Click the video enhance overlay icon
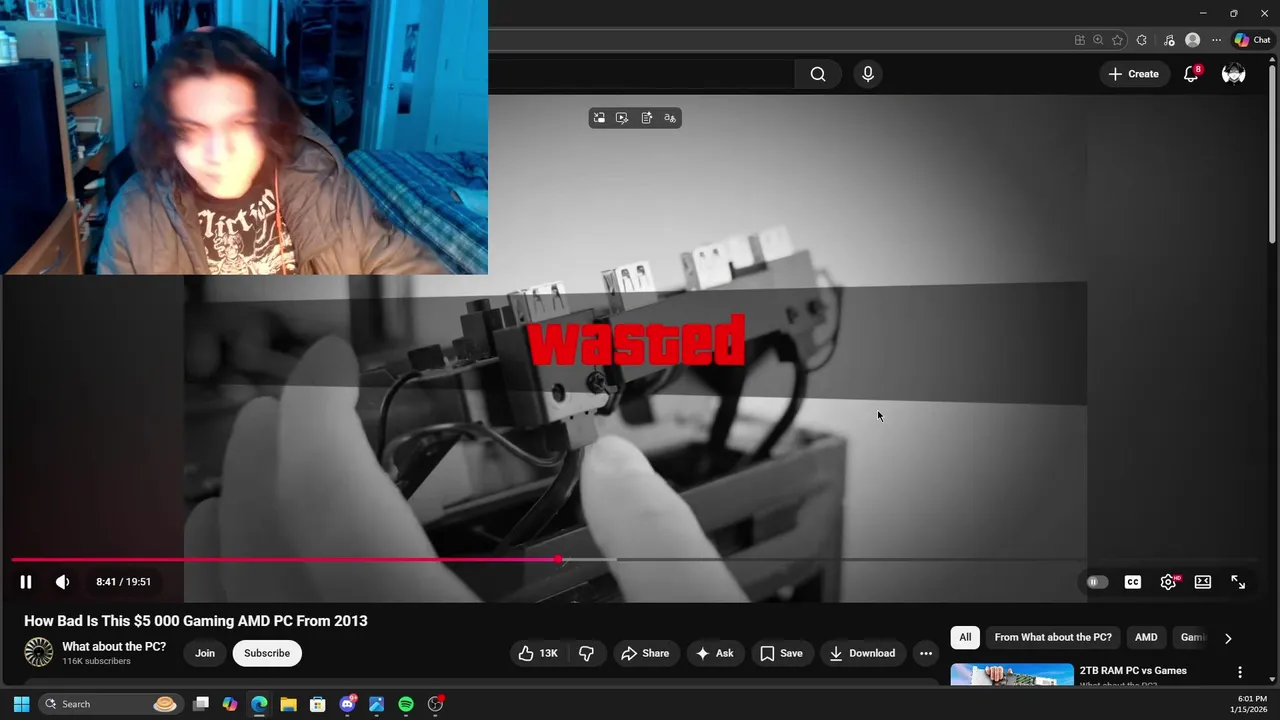The image size is (1280, 720). [x=622, y=118]
